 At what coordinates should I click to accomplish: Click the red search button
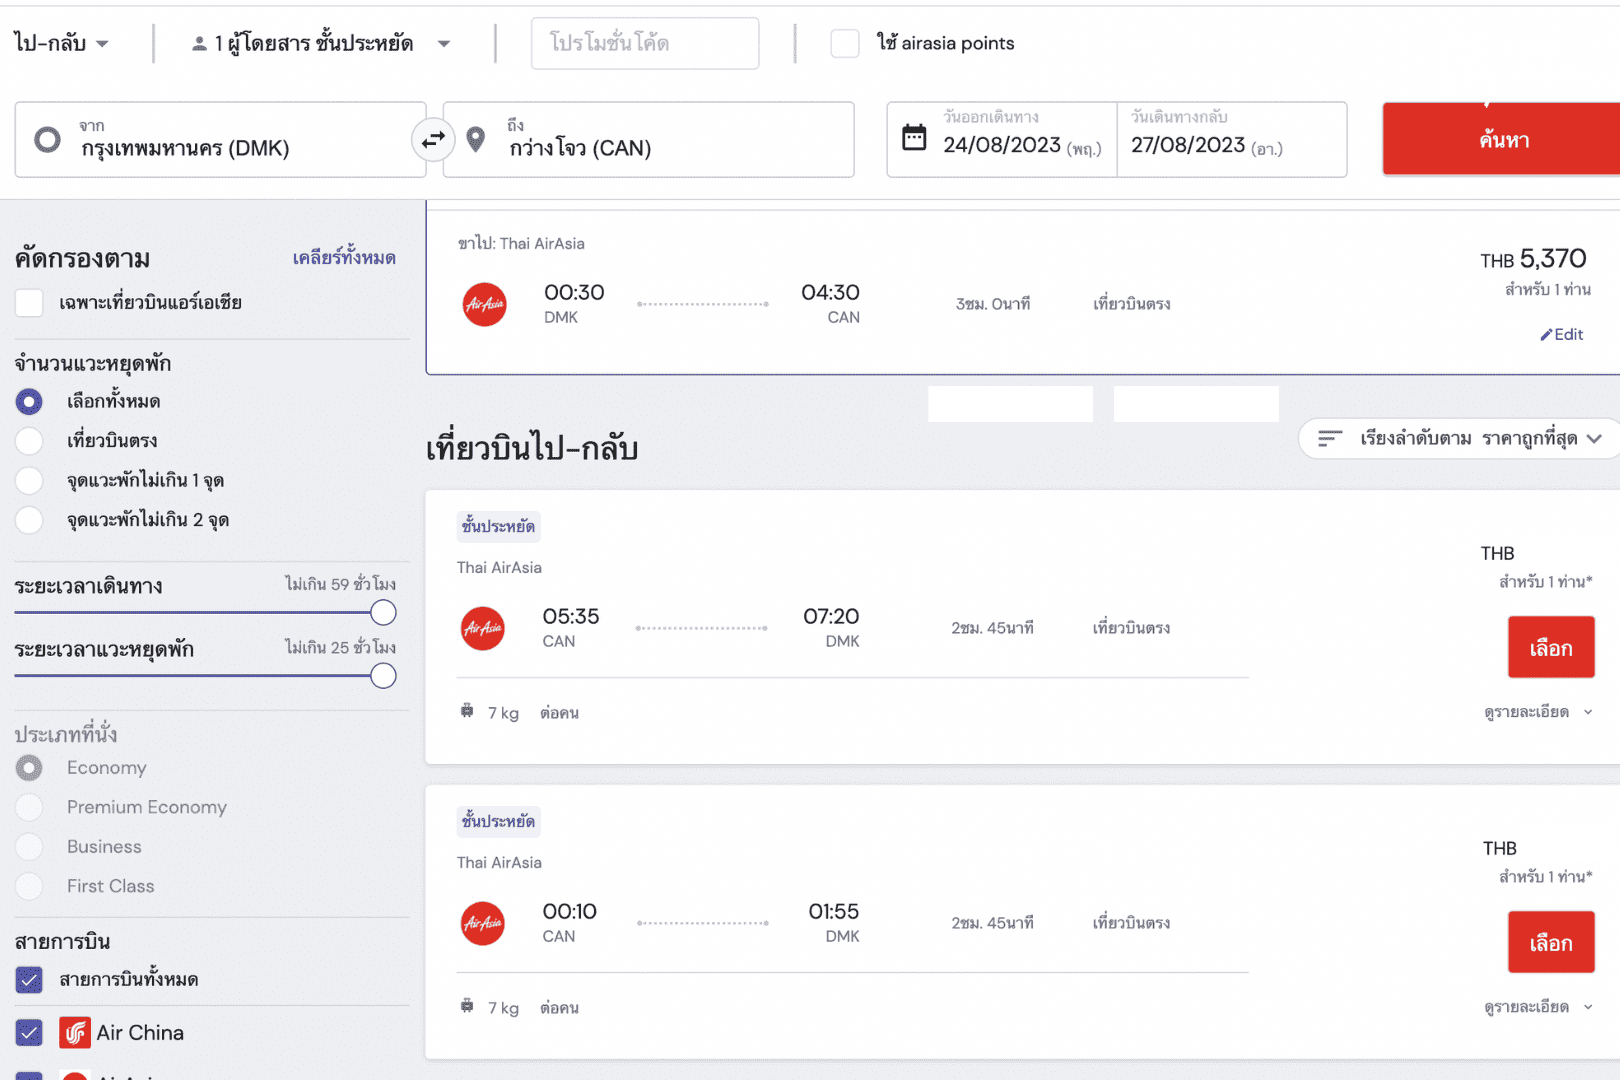tap(1501, 139)
